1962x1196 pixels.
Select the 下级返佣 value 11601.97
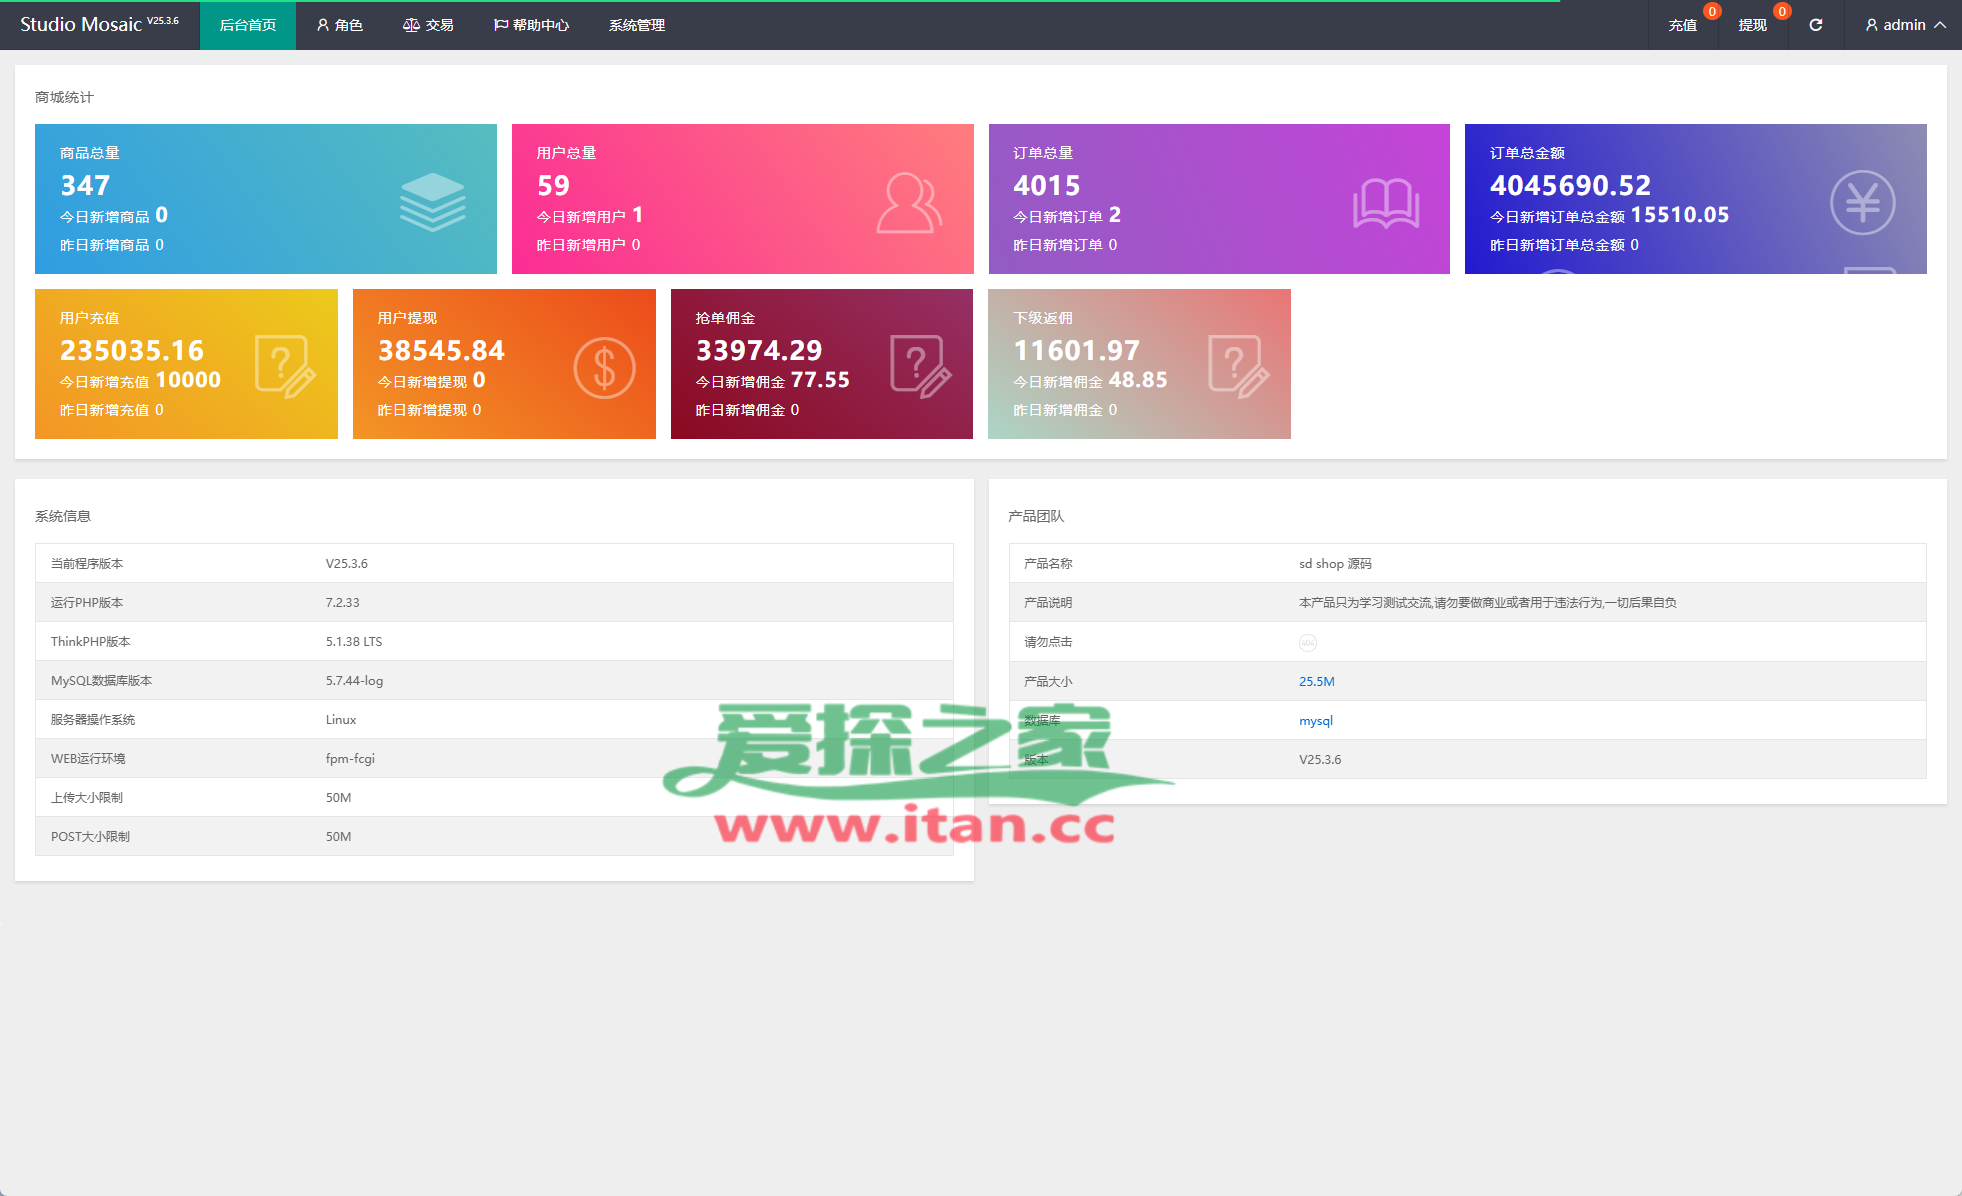coord(1076,350)
